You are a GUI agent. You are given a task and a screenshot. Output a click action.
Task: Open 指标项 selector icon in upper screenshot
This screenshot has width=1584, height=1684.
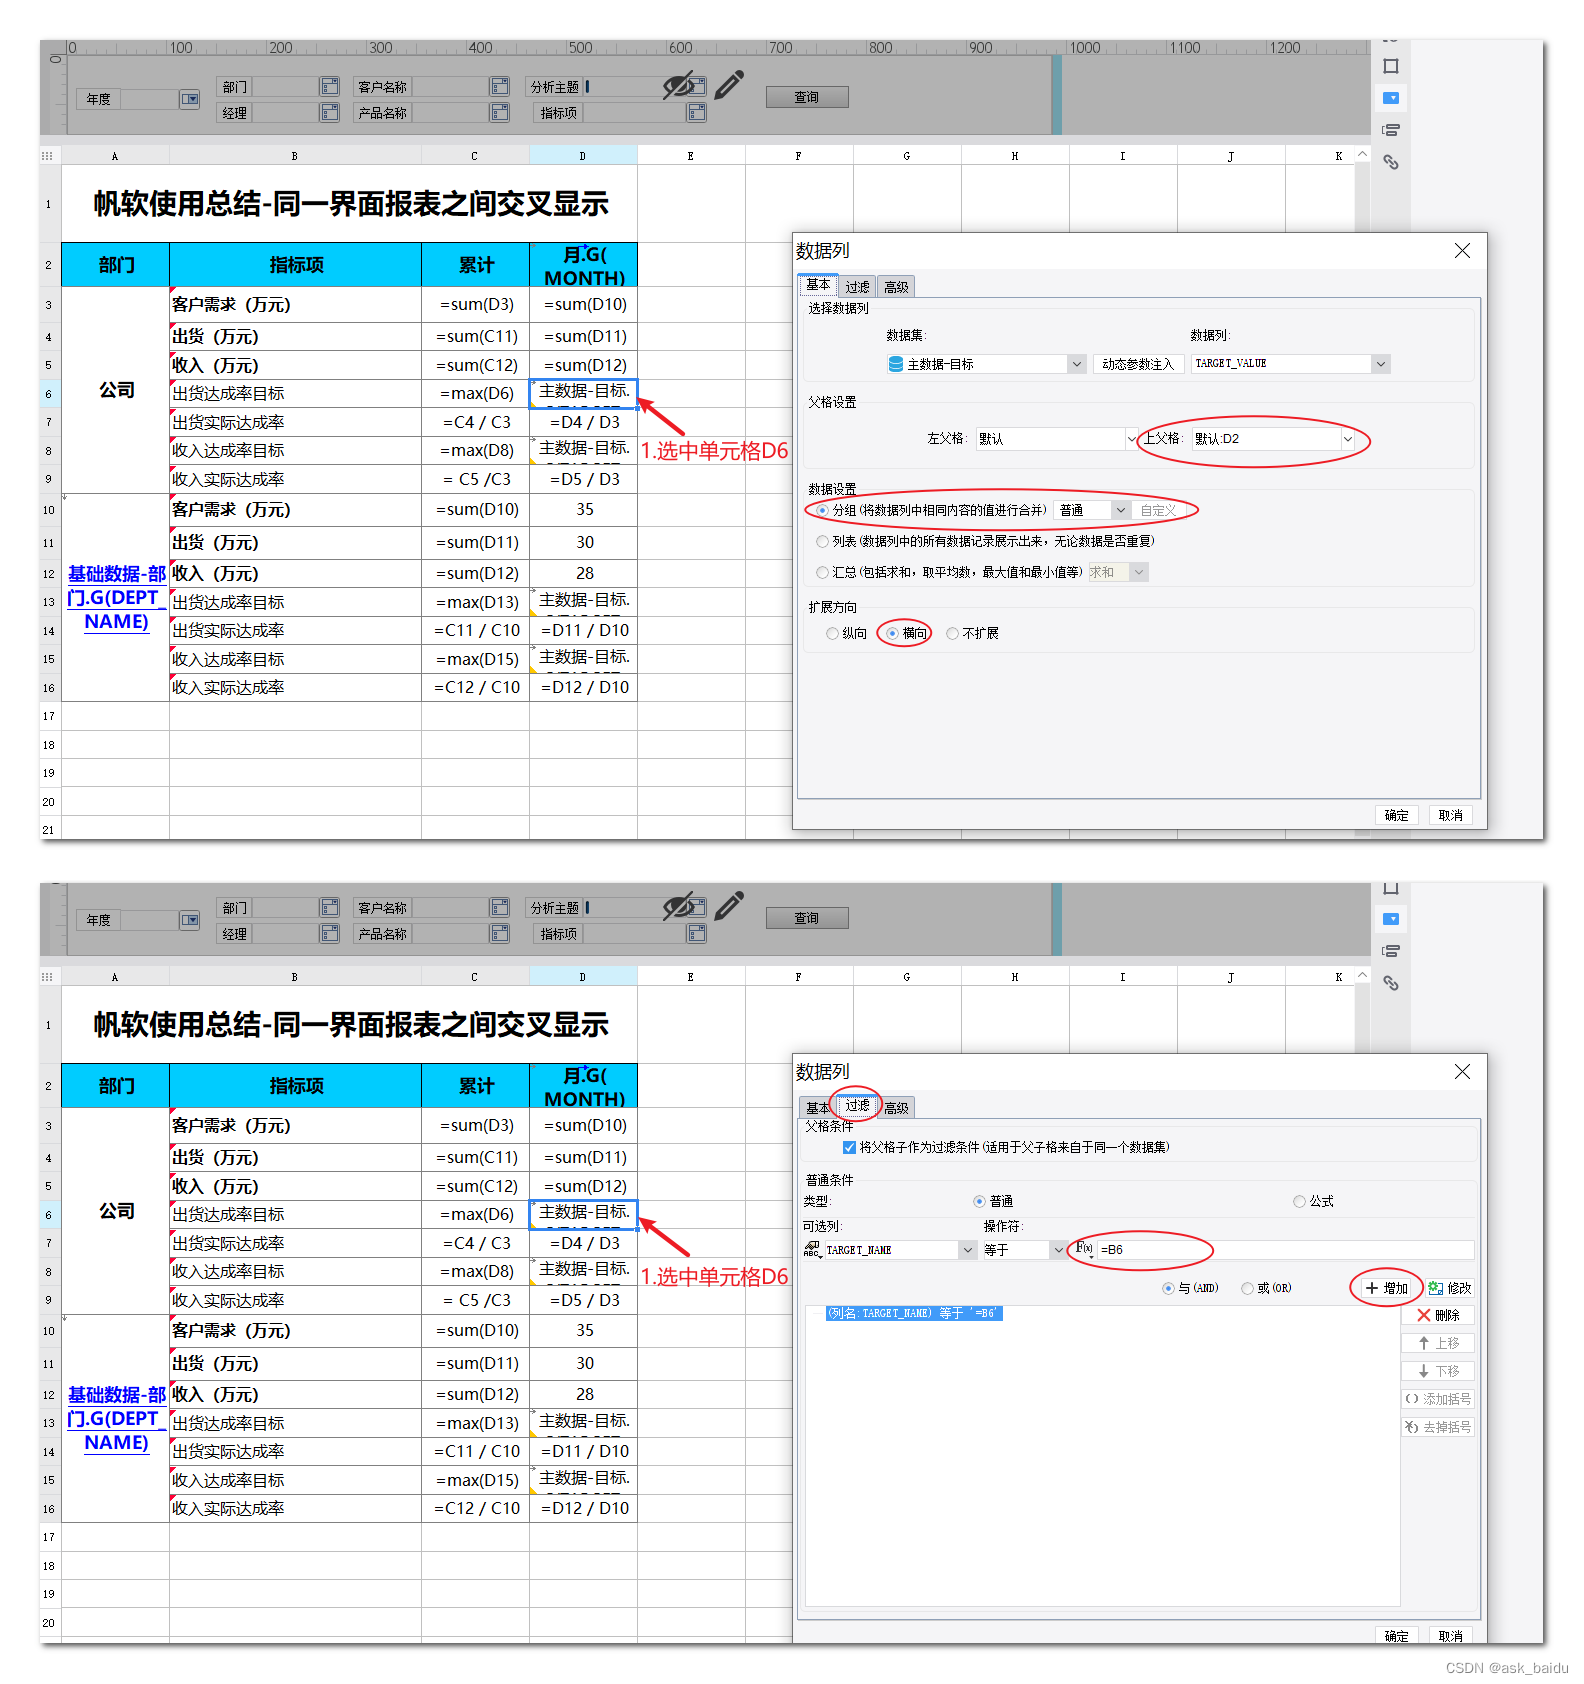(696, 113)
